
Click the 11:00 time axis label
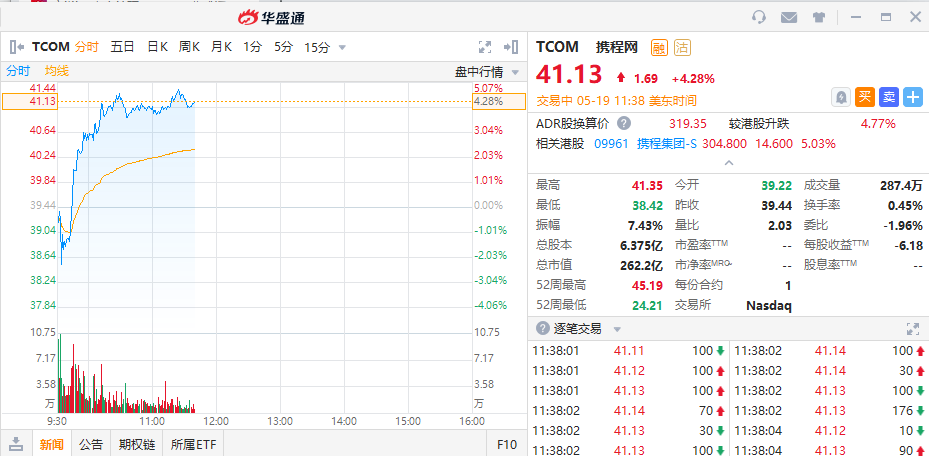click(x=152, y=422)
